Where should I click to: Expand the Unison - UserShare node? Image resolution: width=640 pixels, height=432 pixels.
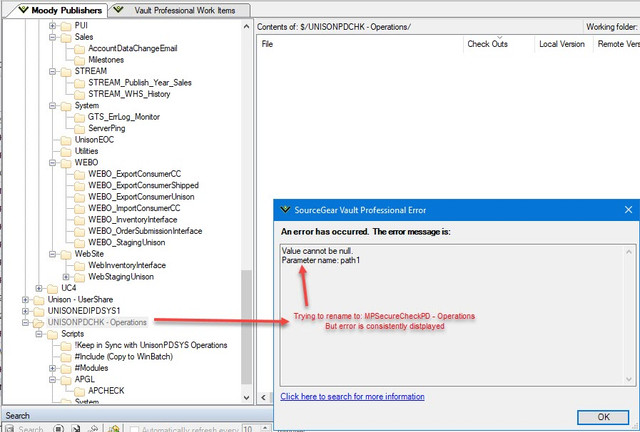[x=25, y=300]
